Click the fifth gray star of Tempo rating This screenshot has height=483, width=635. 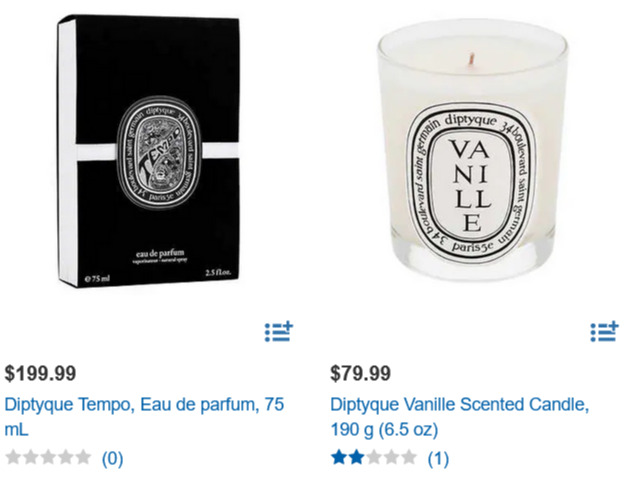click(x=83, y=457)
